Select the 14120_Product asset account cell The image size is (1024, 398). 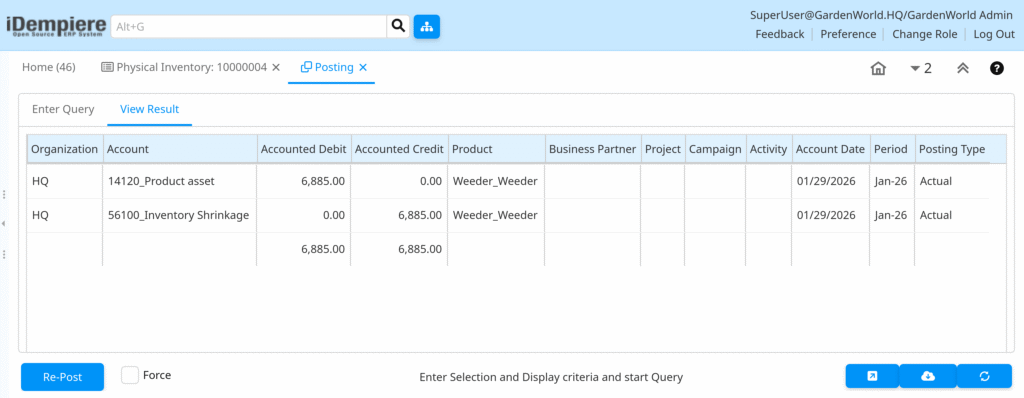180,181
